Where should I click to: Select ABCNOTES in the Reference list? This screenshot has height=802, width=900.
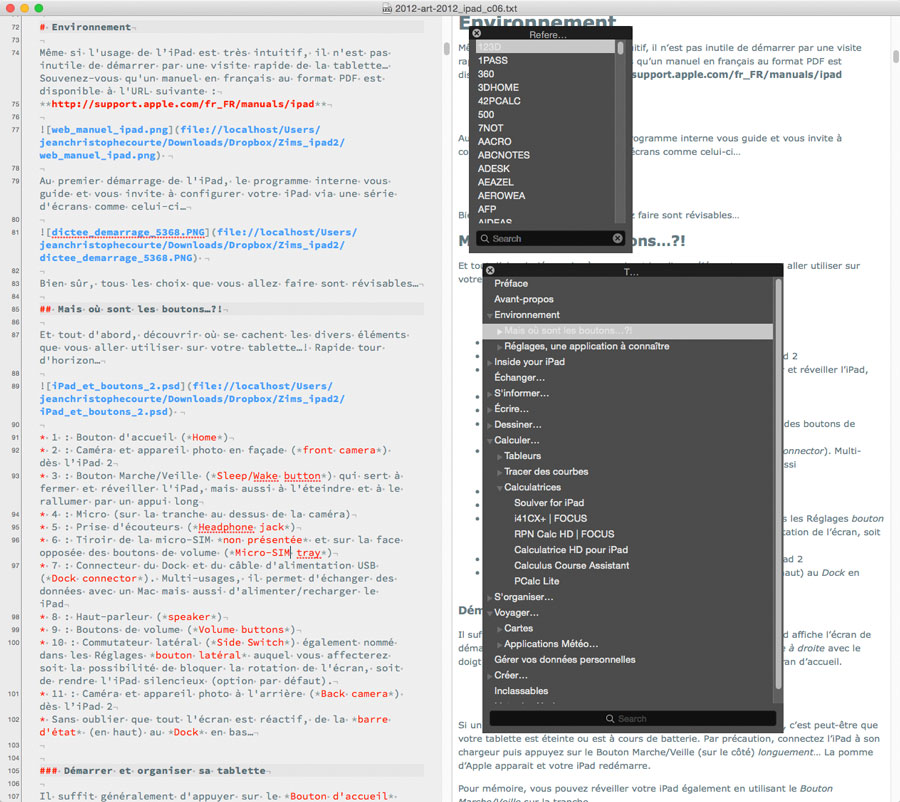pyautogui.click(x=503, y=155)
